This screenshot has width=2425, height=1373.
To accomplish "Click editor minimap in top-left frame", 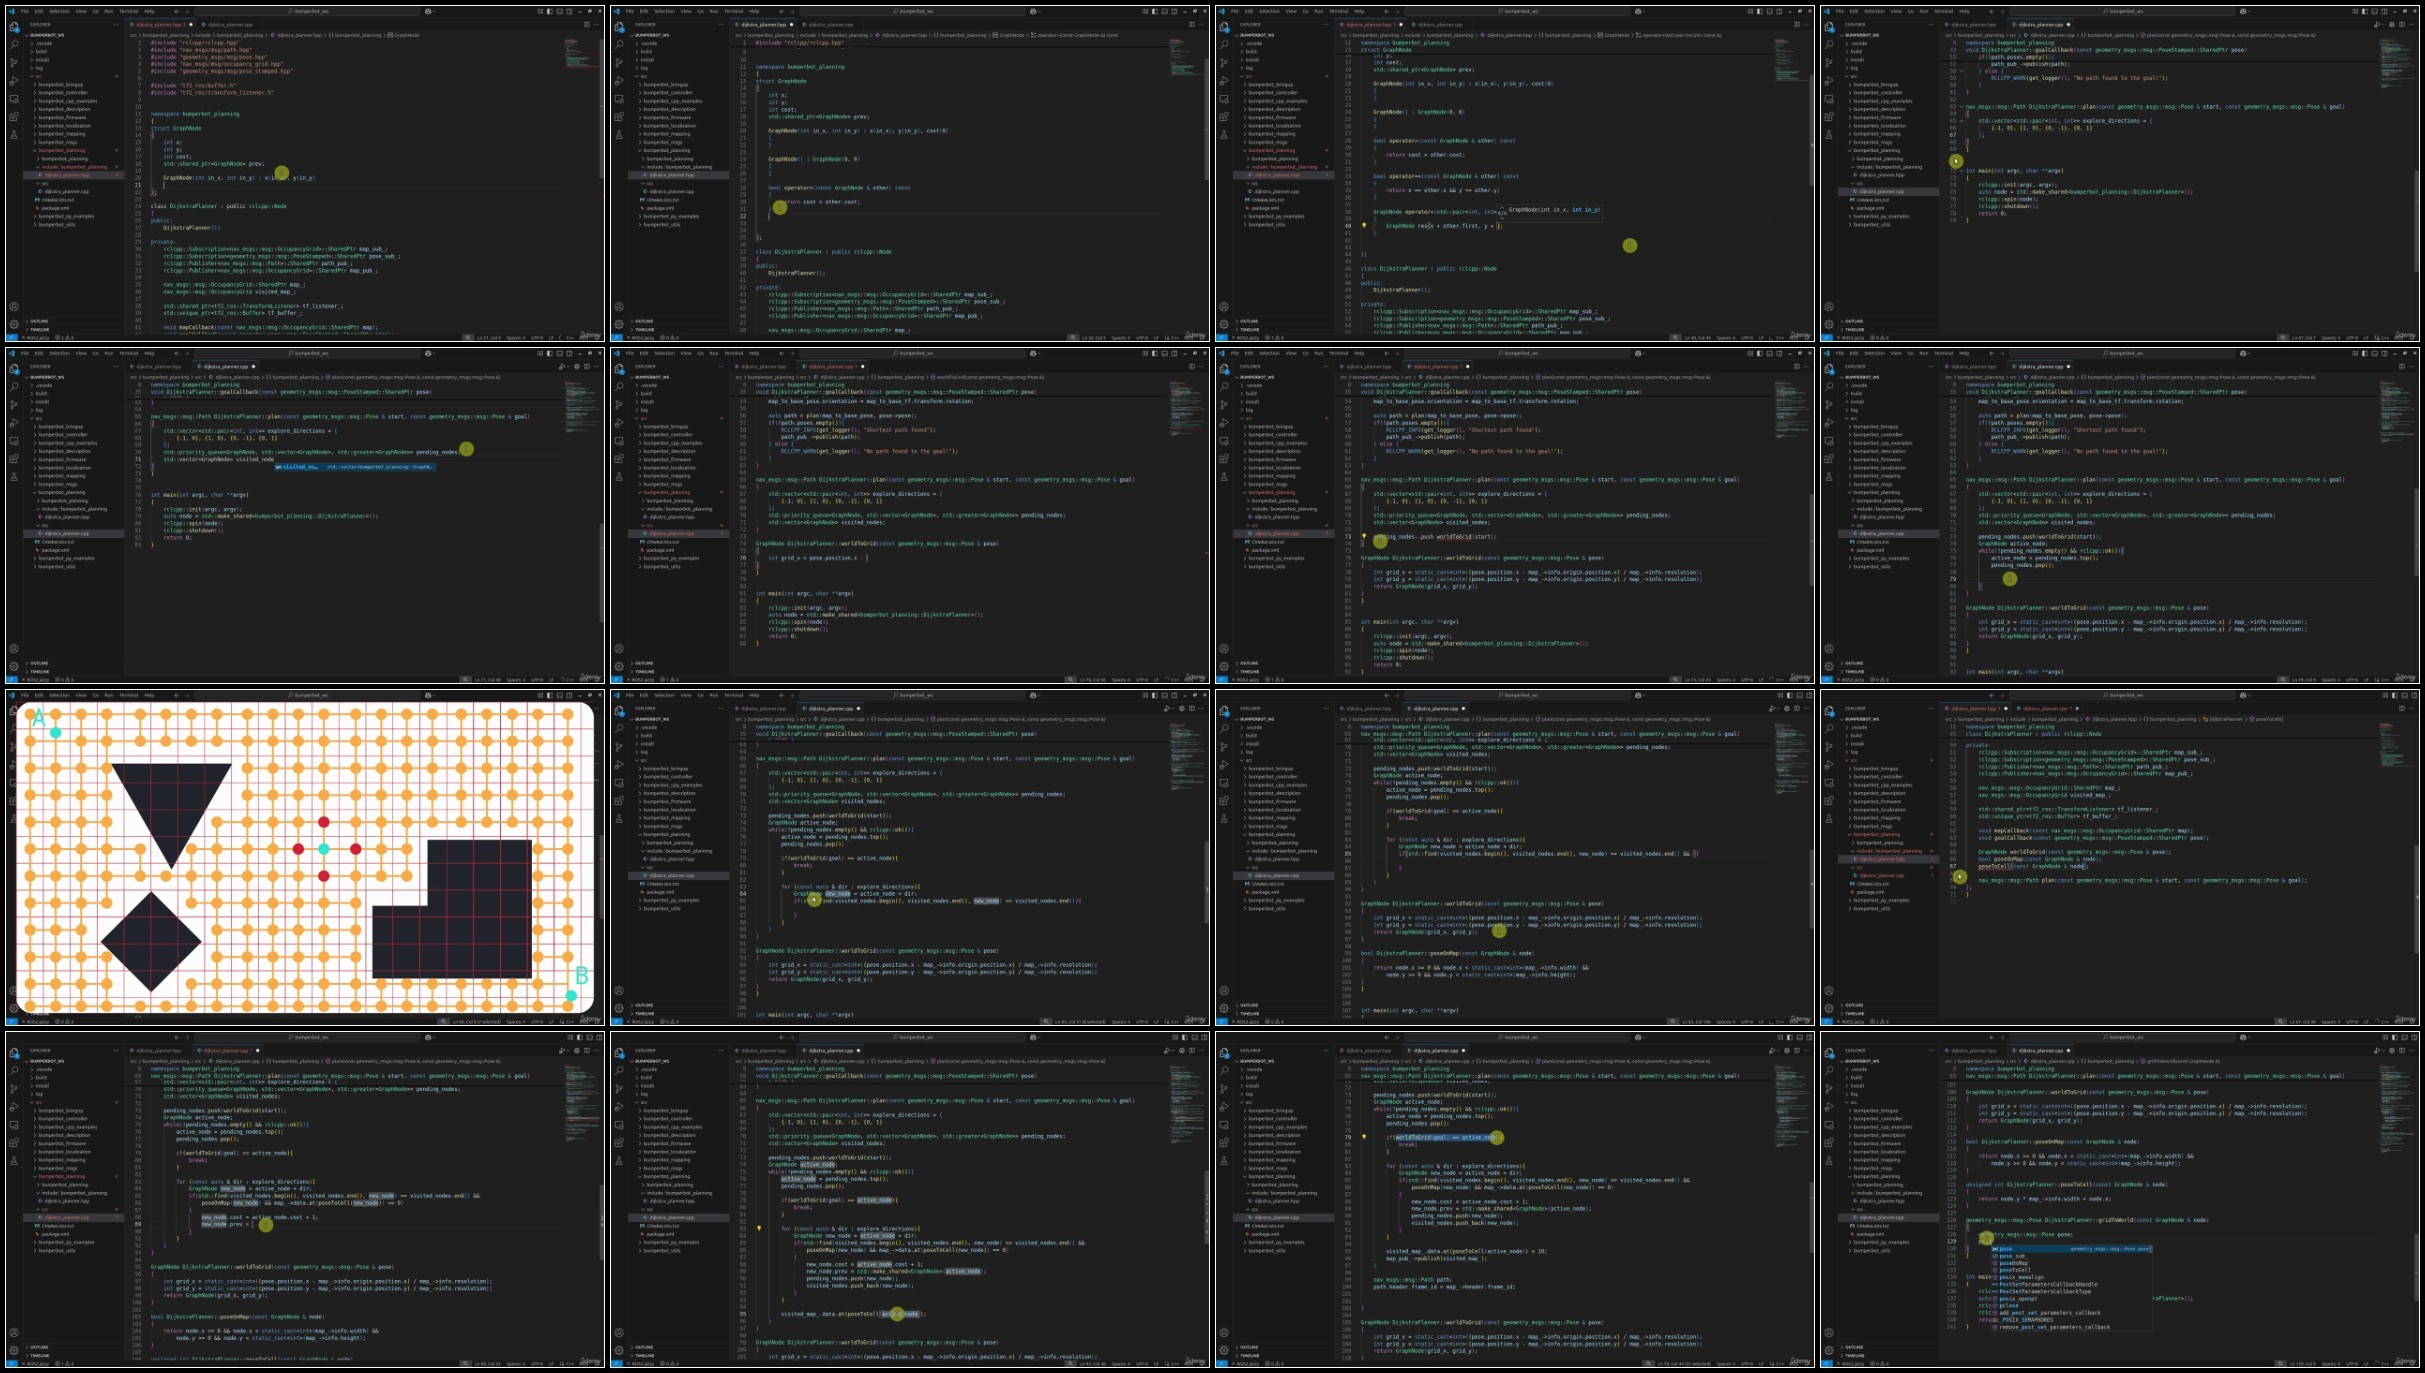I will pos(581,54).
